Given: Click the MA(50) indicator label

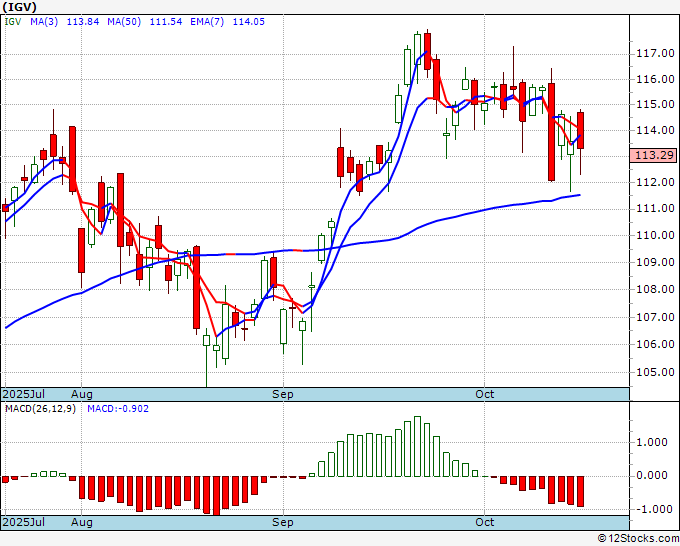Looking at the screenshot, I should click(x=124, y=22).
